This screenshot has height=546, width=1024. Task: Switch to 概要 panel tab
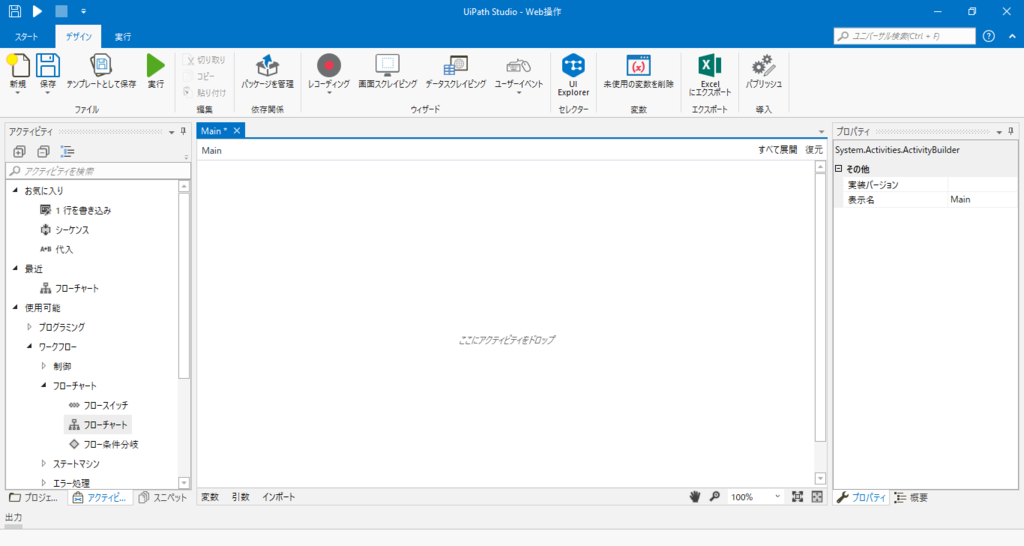[x=911, y=498]
